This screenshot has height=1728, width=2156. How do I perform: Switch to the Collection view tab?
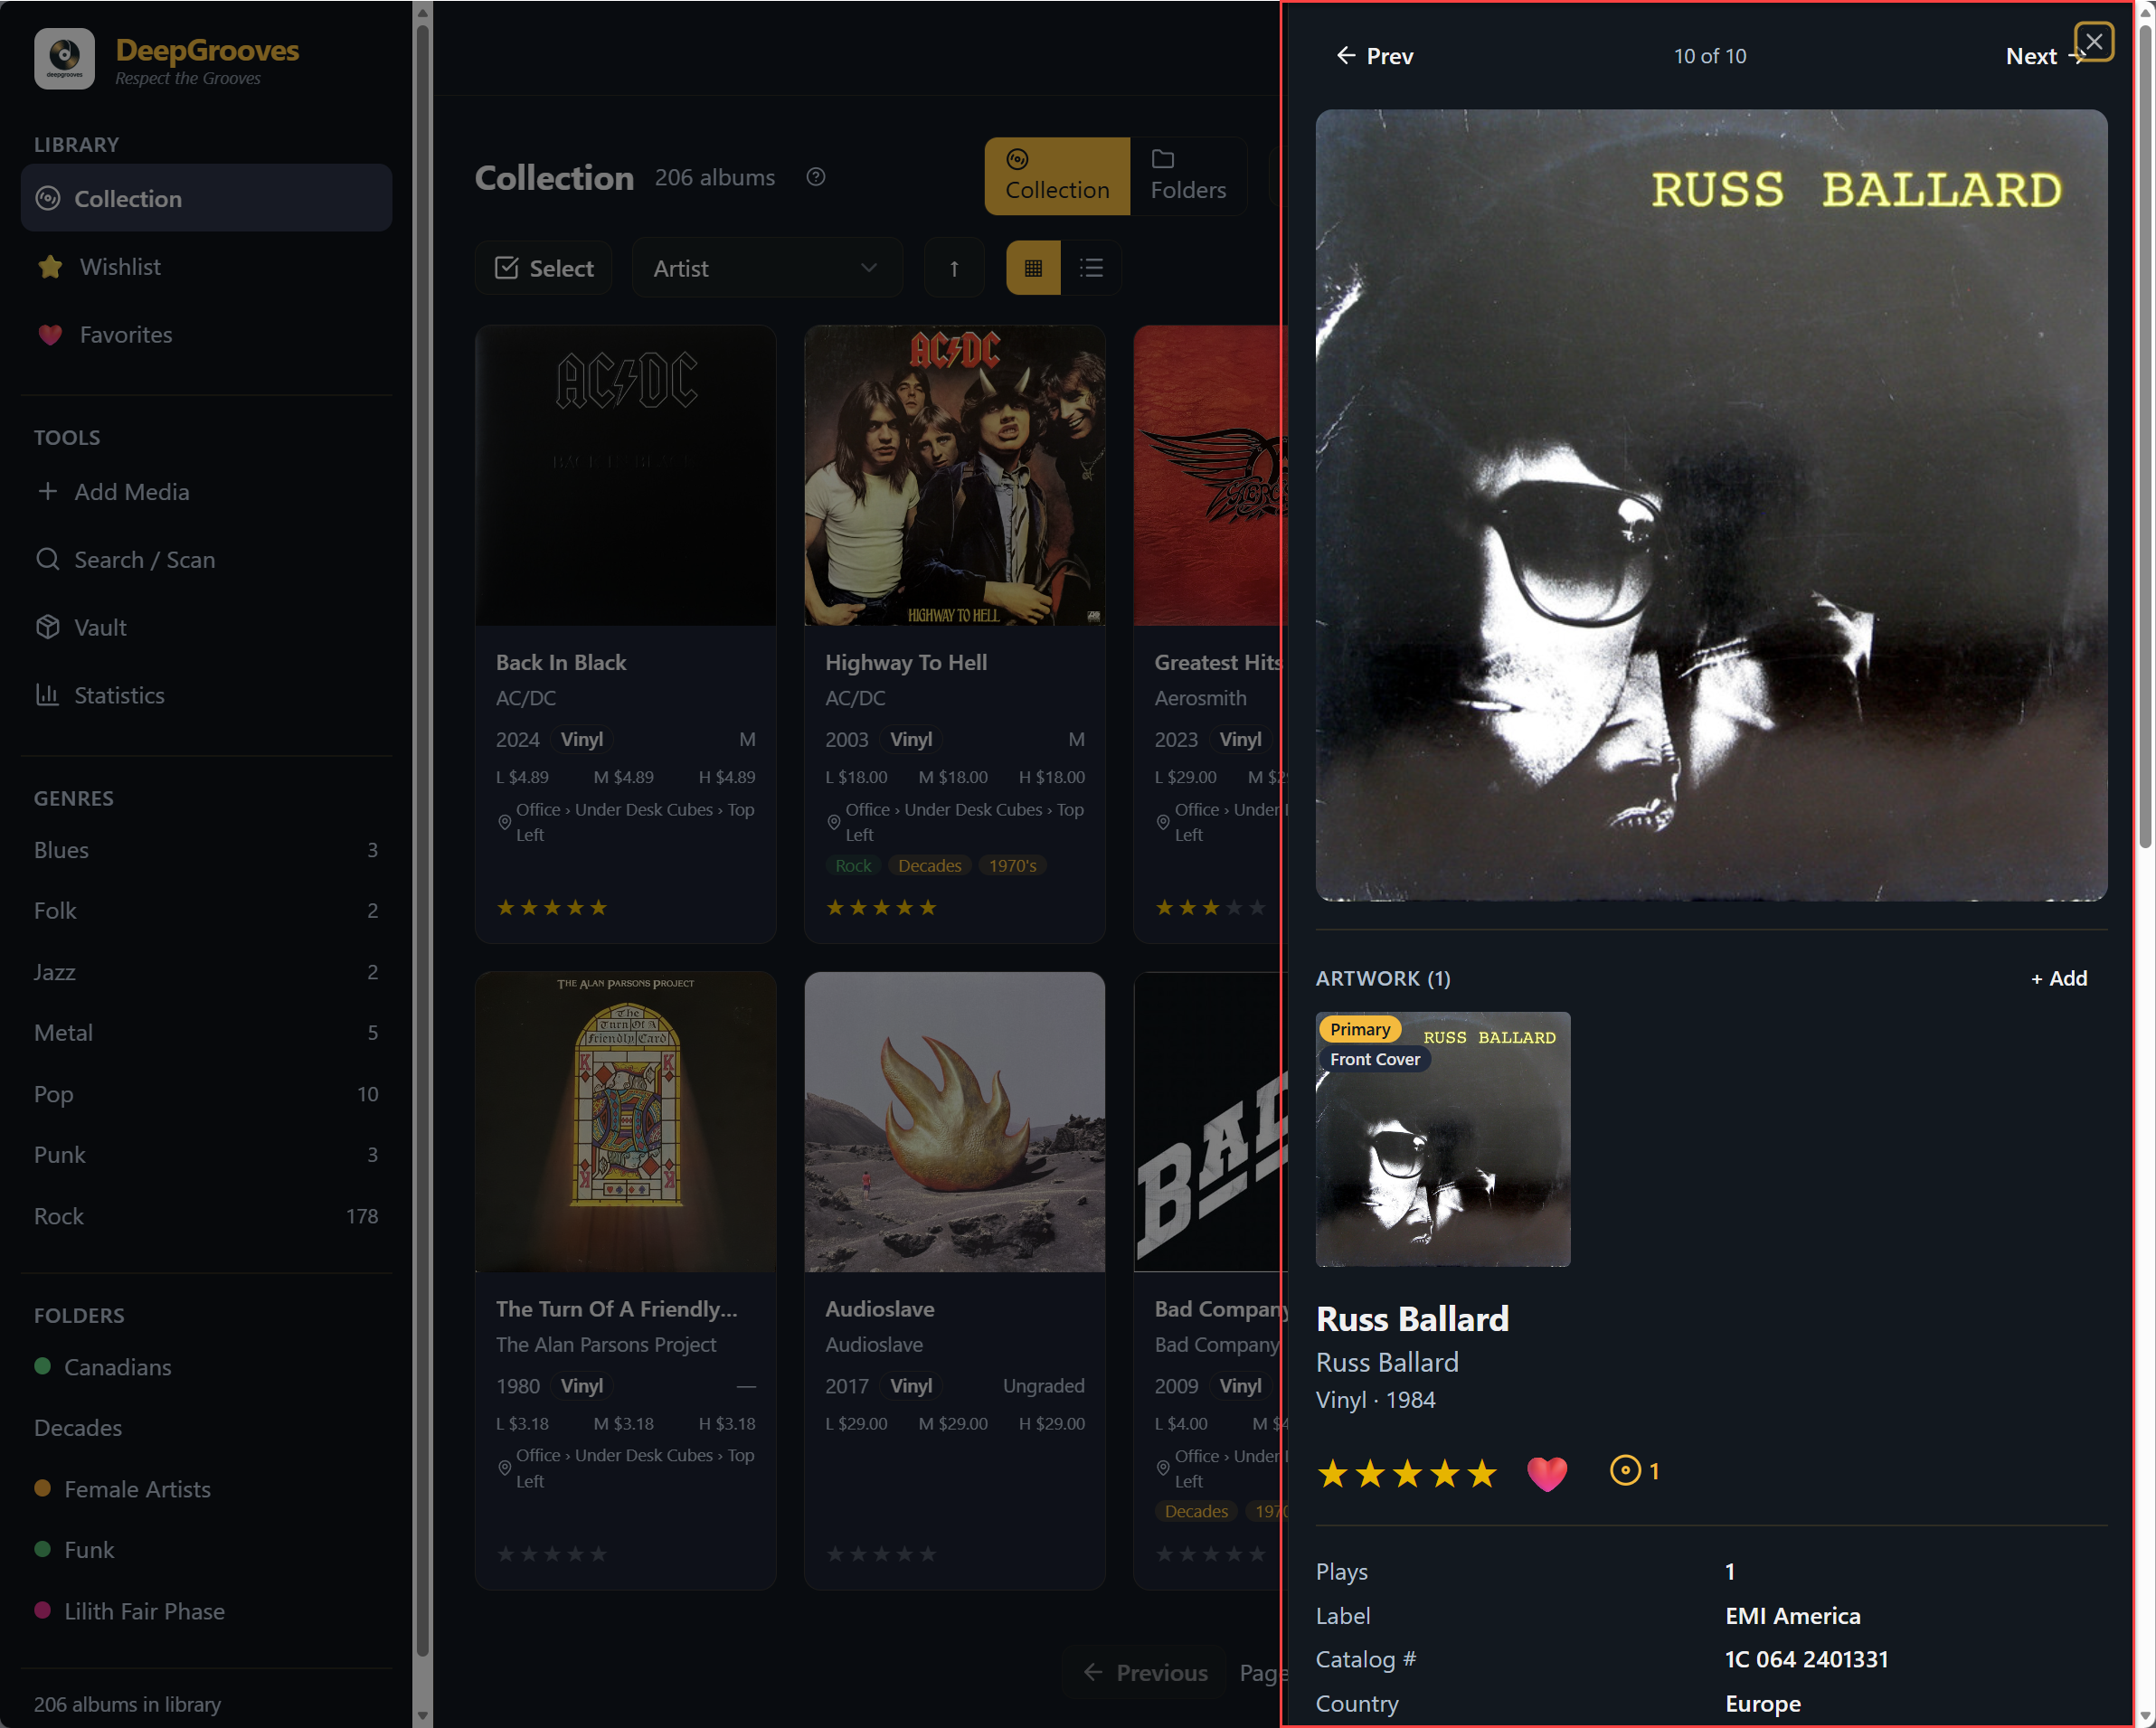point(1057,176)
